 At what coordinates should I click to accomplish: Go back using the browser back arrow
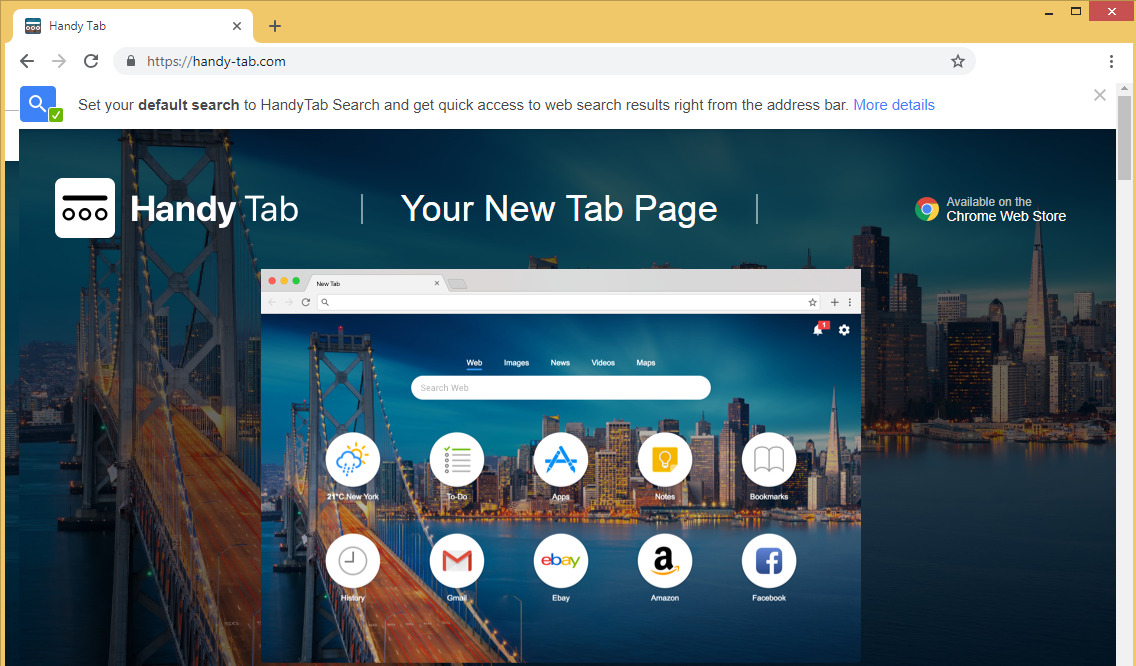coord(27,62)
